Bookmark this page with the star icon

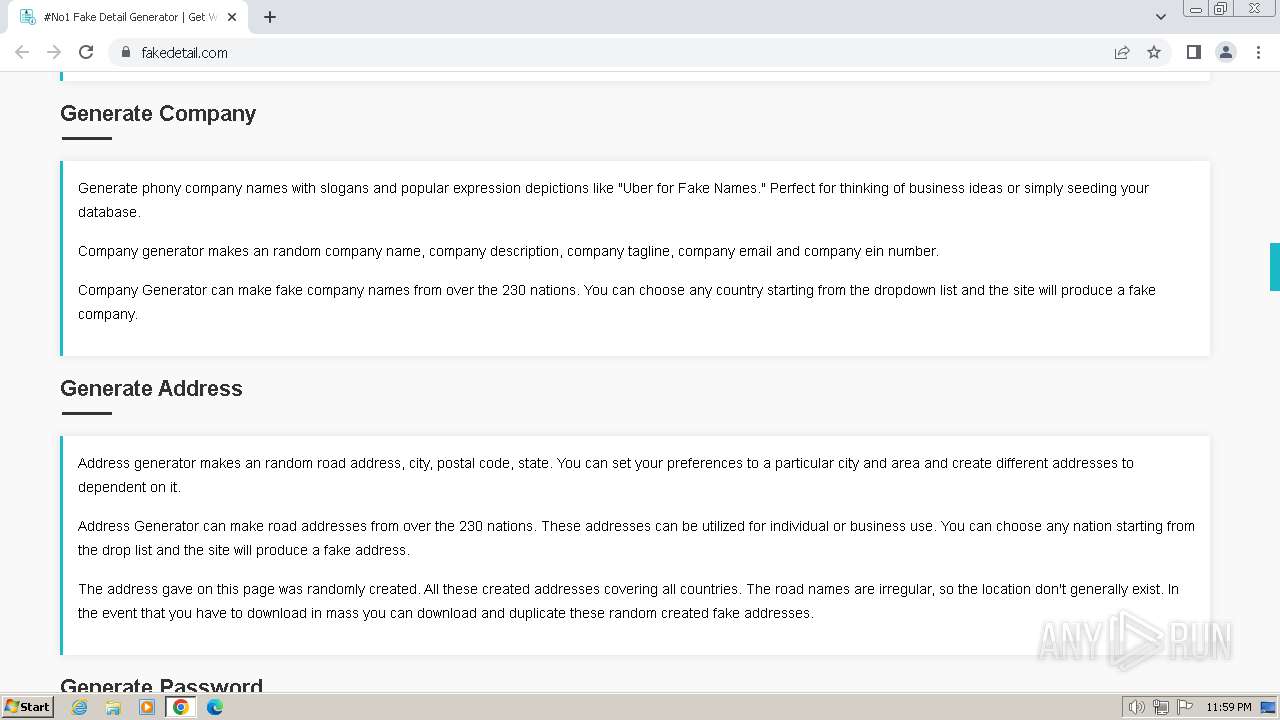1154,52
